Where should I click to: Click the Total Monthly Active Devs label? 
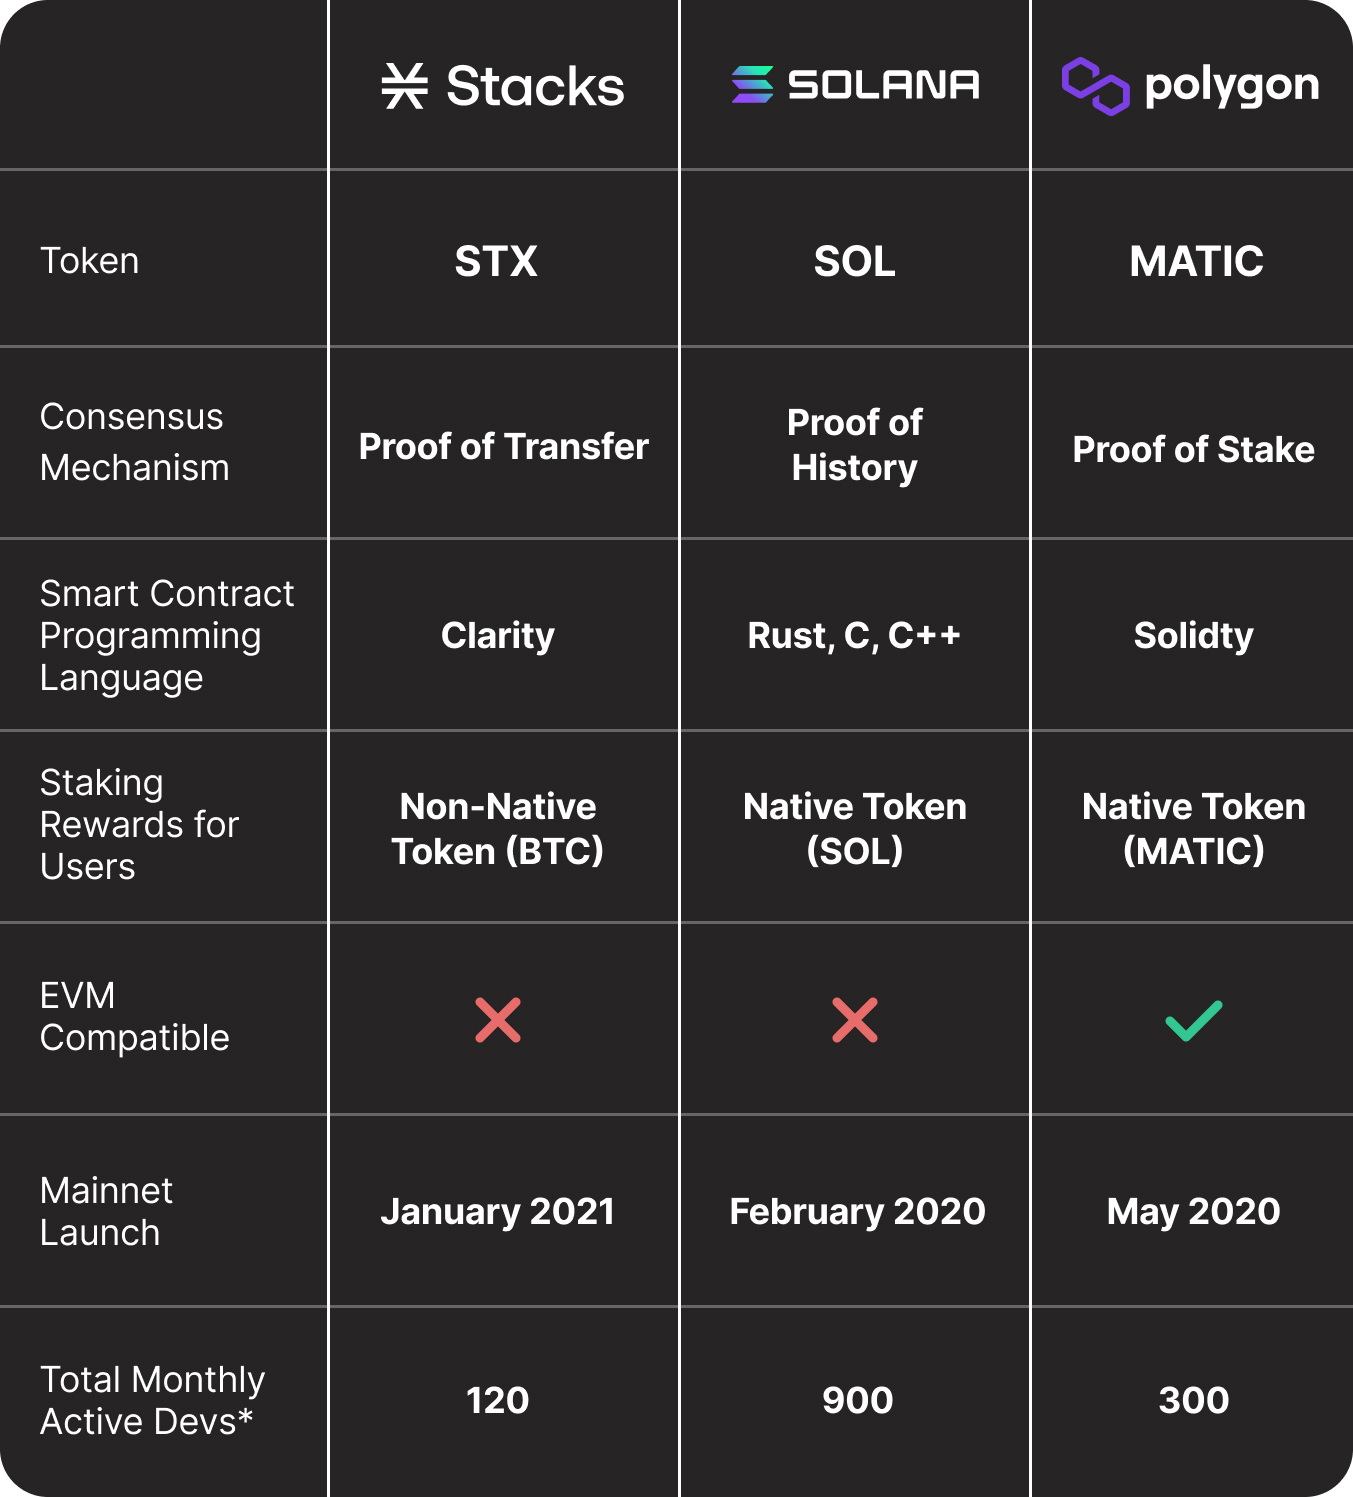click(152, 1400)
